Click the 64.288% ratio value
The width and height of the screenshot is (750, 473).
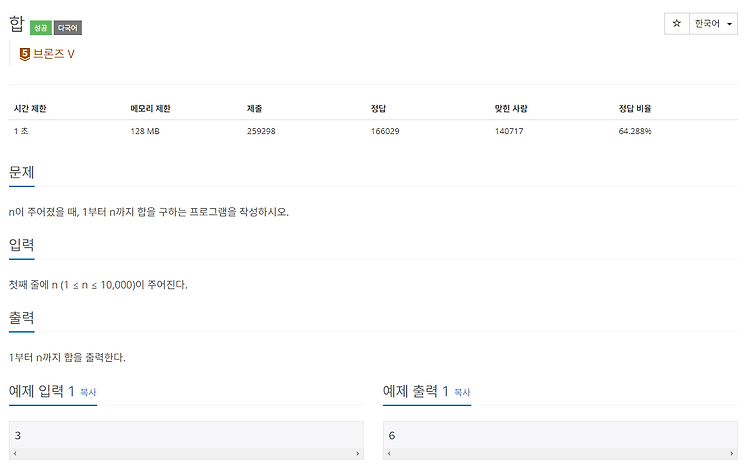point(635,131)
